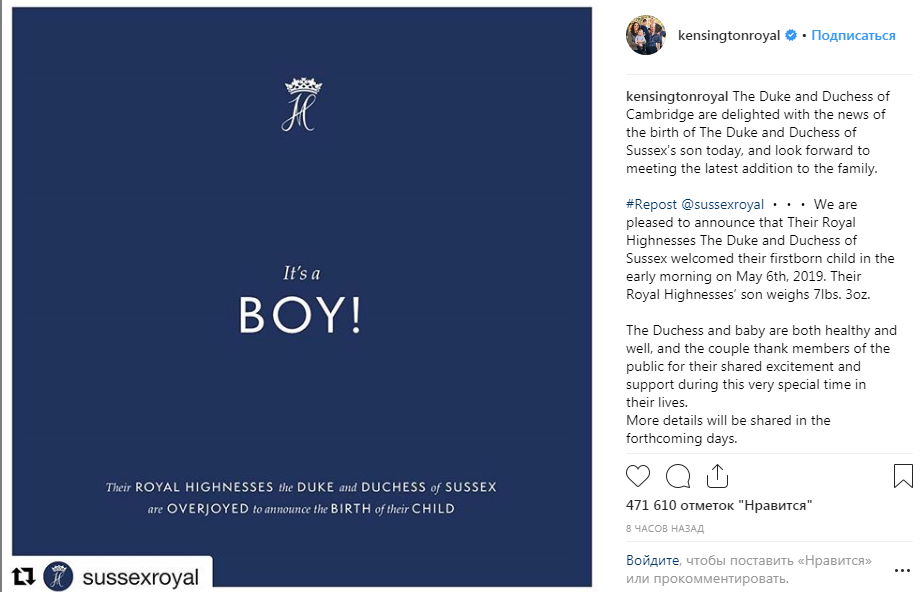
Task: Click the Войдите login link
Action: (652, 561)
